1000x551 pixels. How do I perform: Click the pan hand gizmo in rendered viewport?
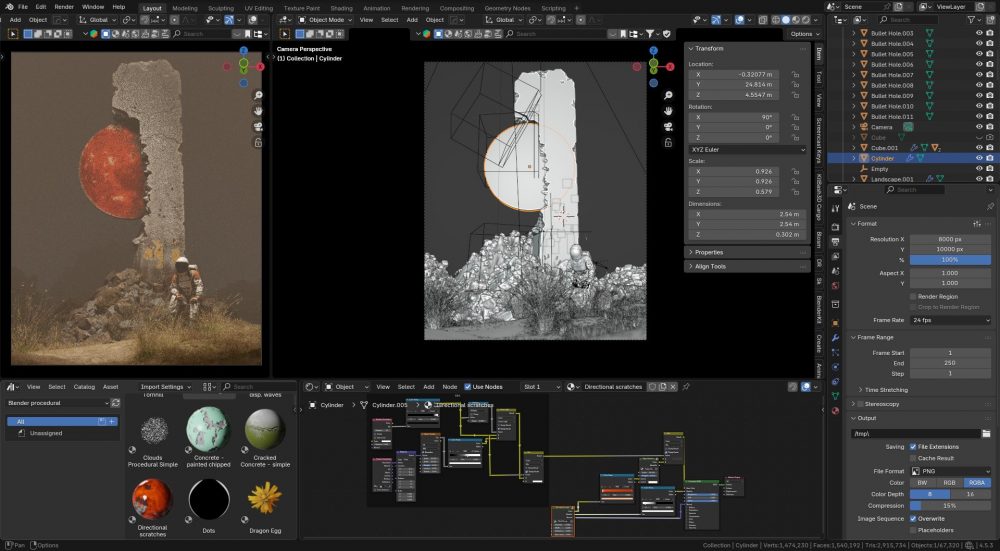click(x=258, y=111)
